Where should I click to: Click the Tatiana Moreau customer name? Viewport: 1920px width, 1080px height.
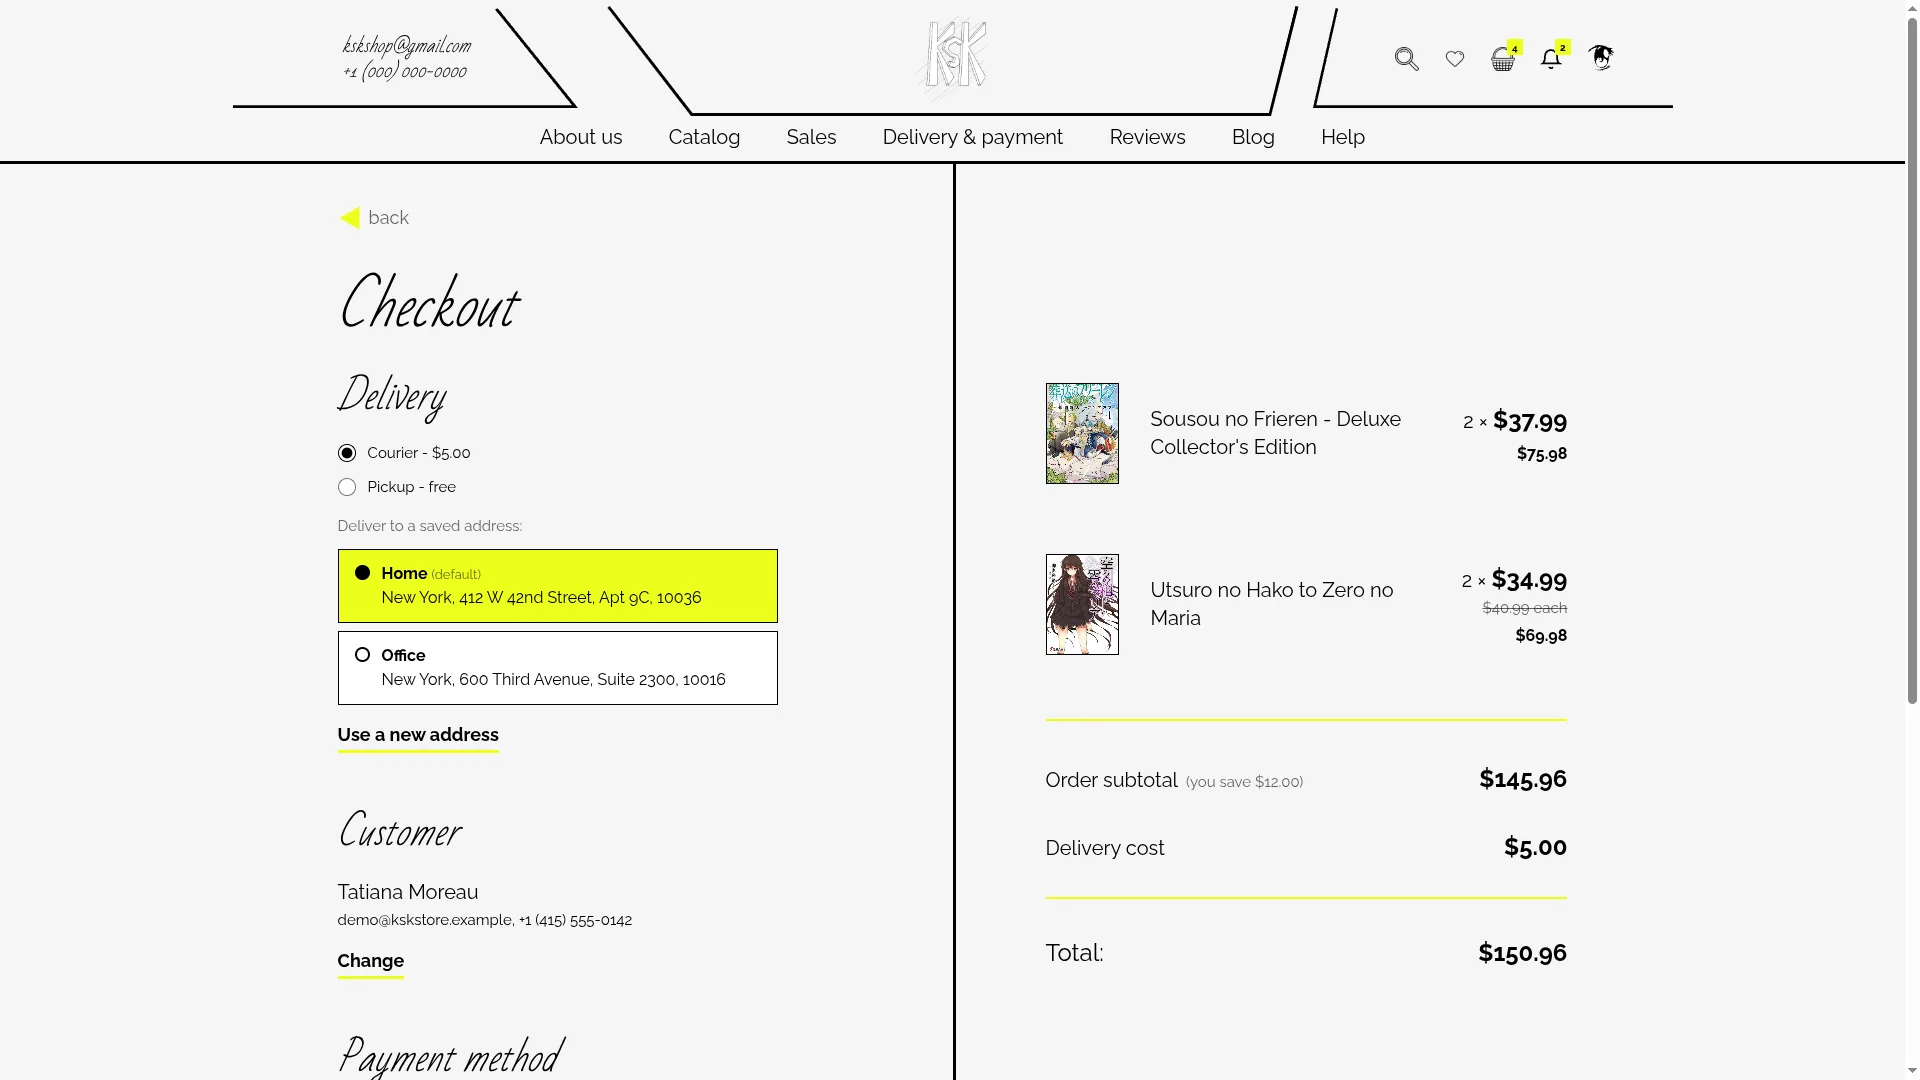click(x=408, y=892)
